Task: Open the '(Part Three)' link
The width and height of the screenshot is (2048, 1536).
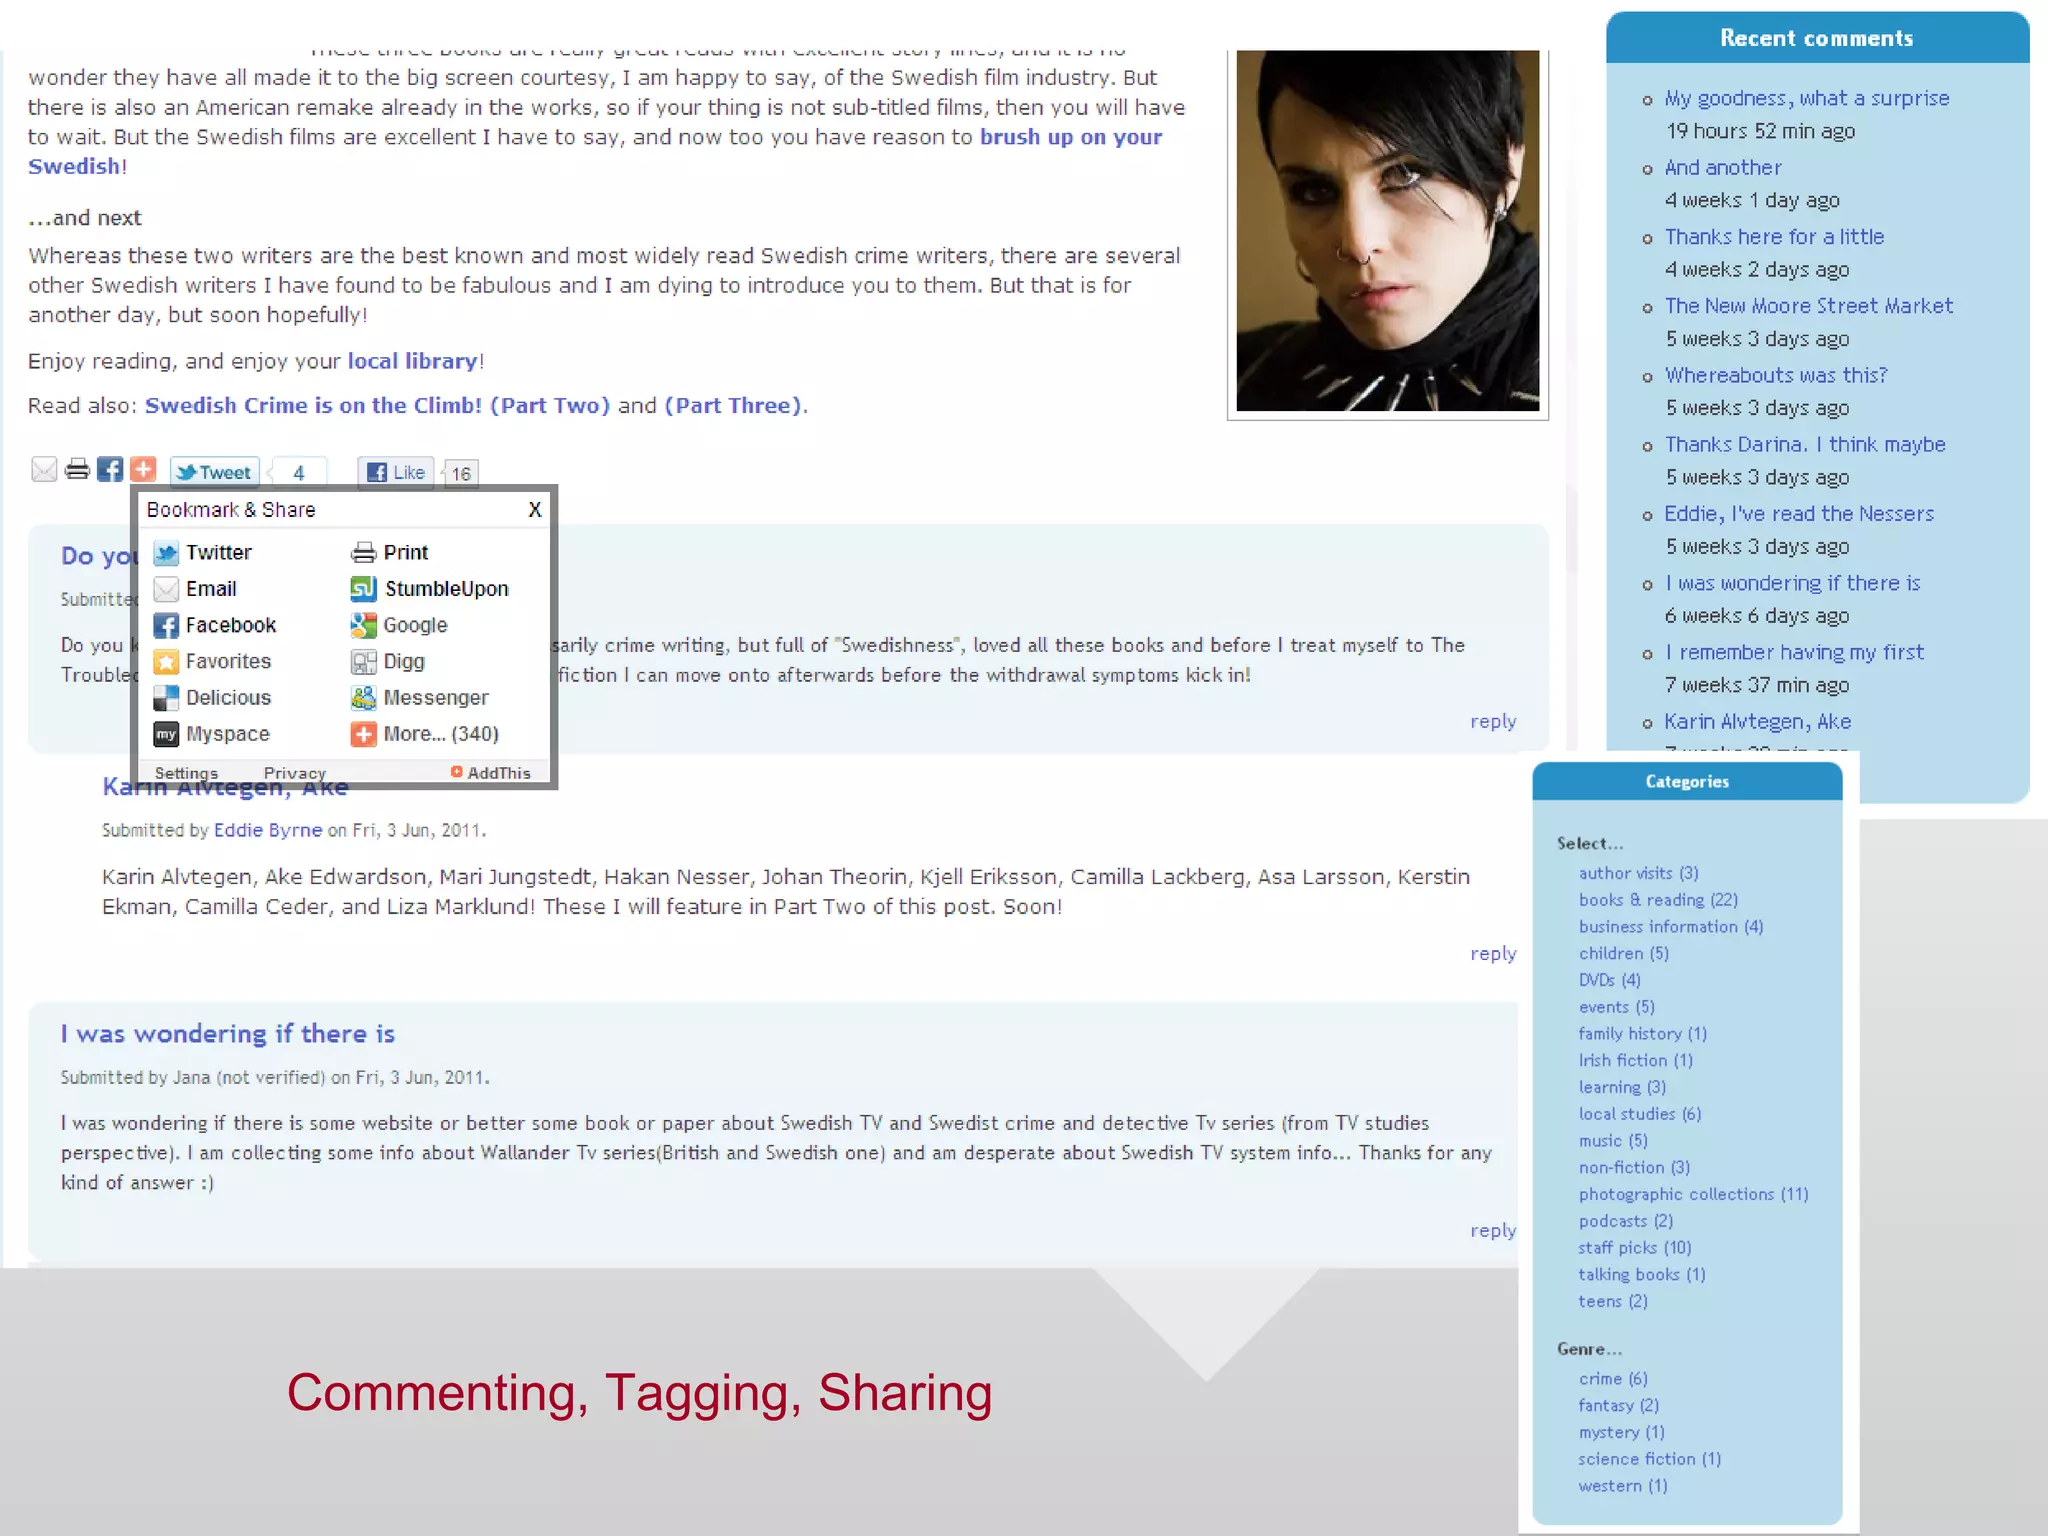Action: pos(733,406)
